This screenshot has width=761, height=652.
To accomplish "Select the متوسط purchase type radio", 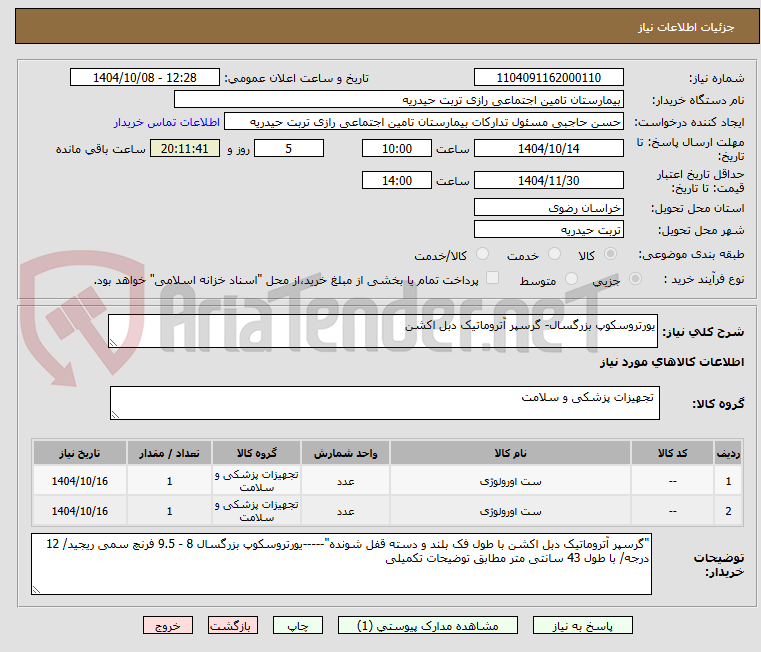I will 572,279.
